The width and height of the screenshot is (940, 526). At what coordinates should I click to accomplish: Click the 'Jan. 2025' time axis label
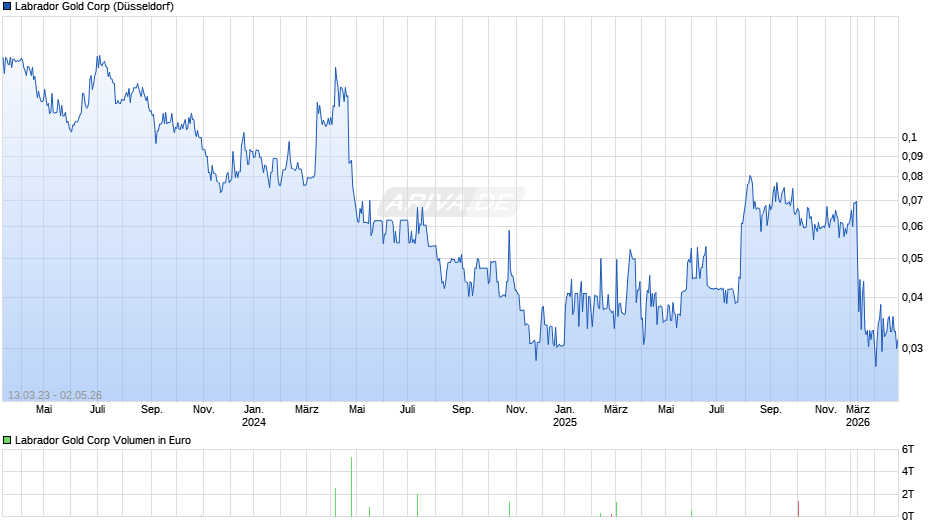pyautogui.click(x=565, y=416)
